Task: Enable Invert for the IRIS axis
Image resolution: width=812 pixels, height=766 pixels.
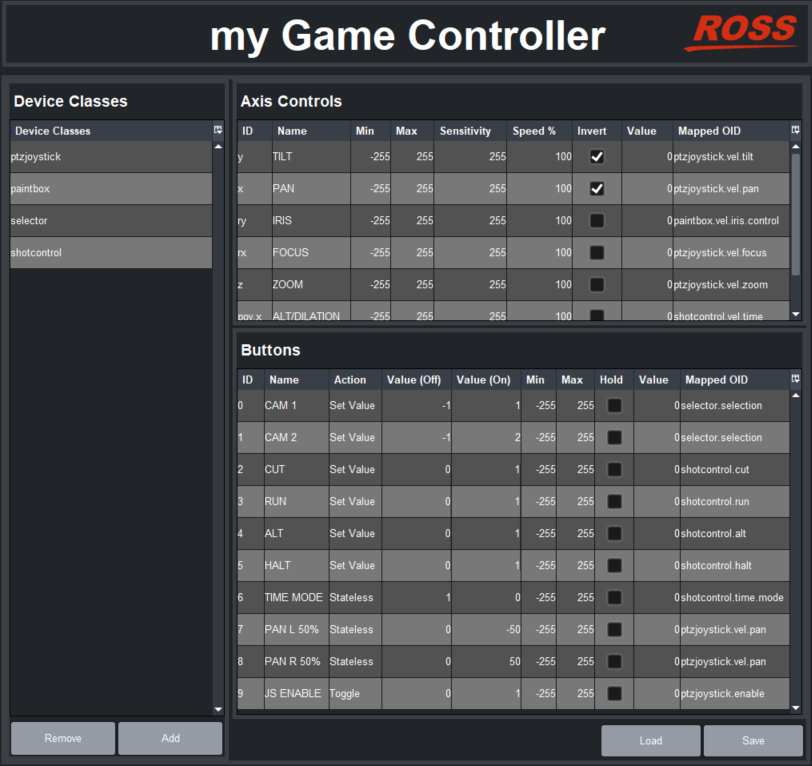Action: [x=597, y=221]
